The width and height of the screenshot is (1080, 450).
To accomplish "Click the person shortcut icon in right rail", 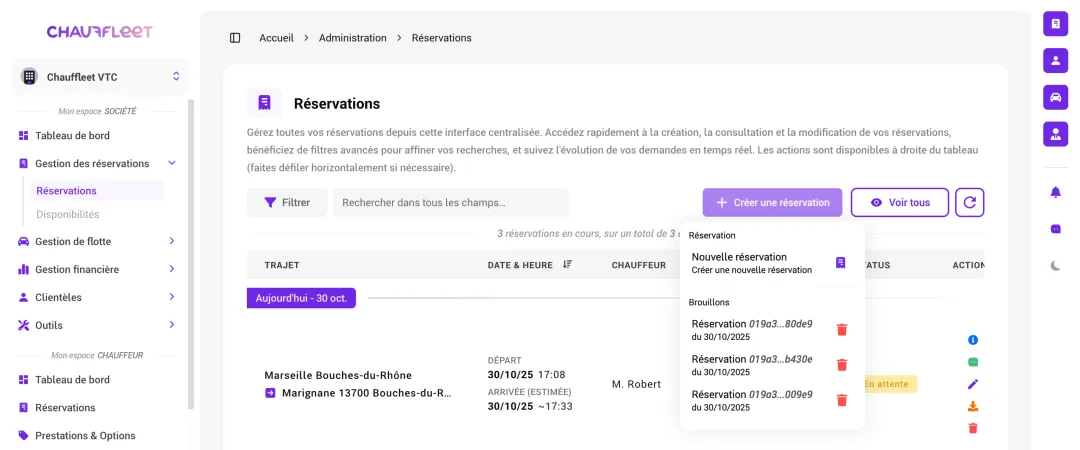I will point(1055,60).
